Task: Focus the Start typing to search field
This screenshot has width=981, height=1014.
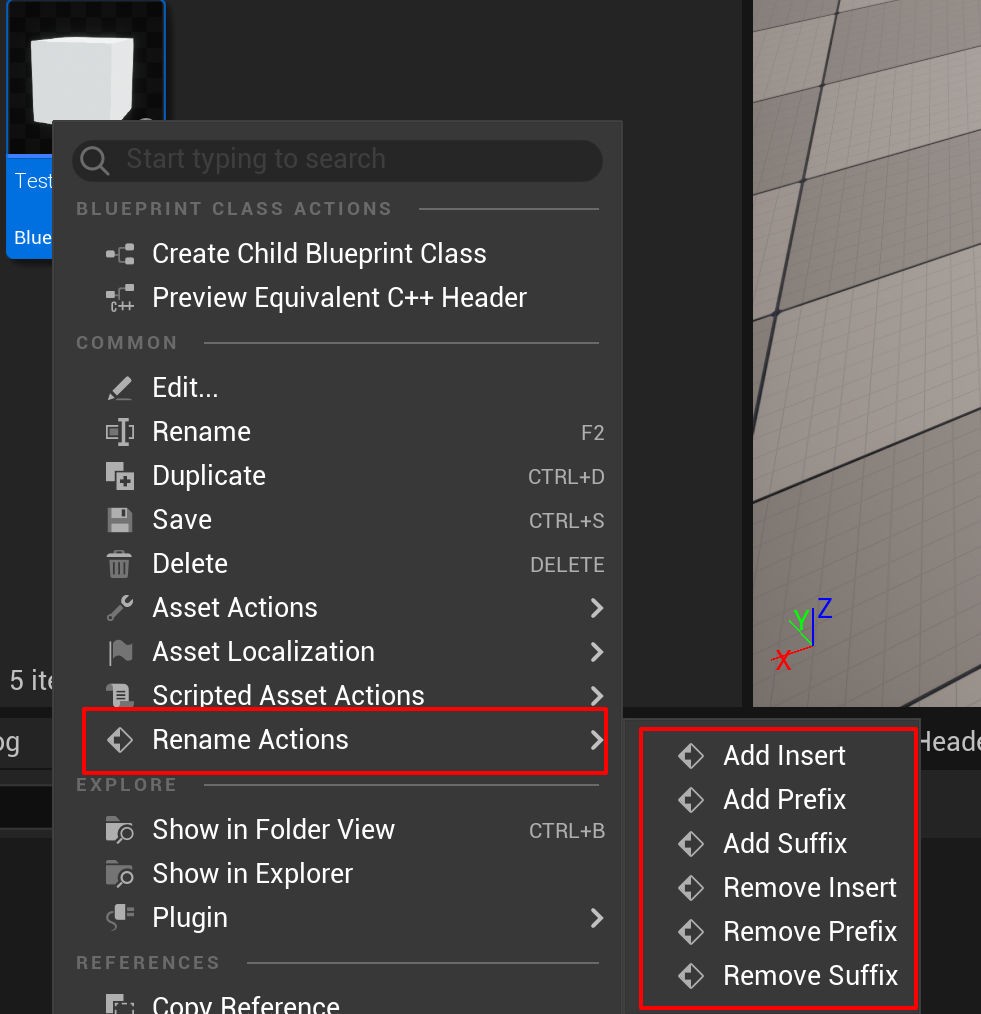Action: coord(338,160)
